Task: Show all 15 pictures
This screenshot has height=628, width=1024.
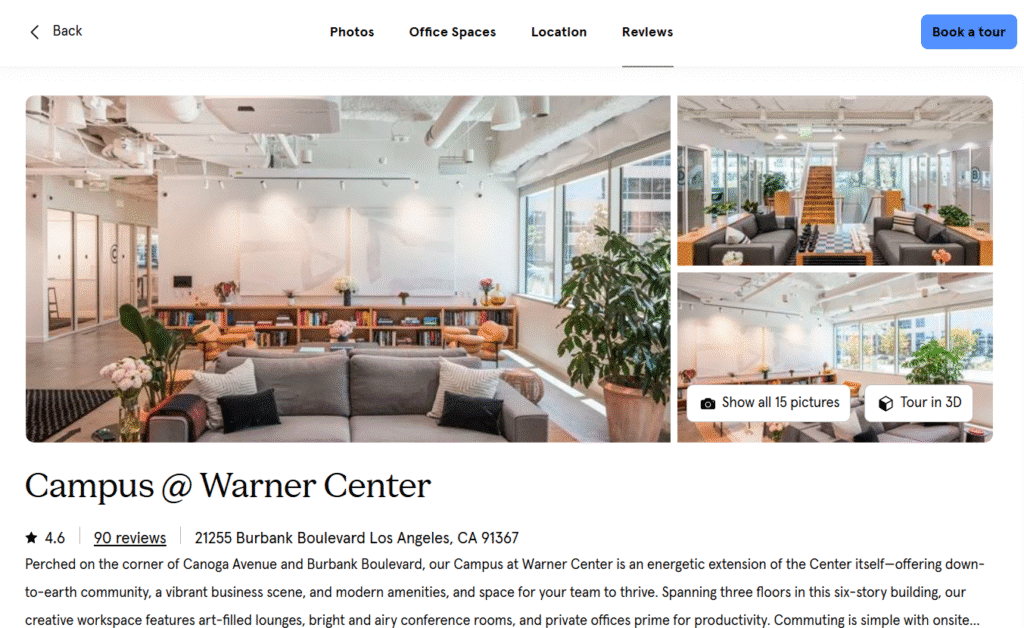Action: click(x=769, y=403)
